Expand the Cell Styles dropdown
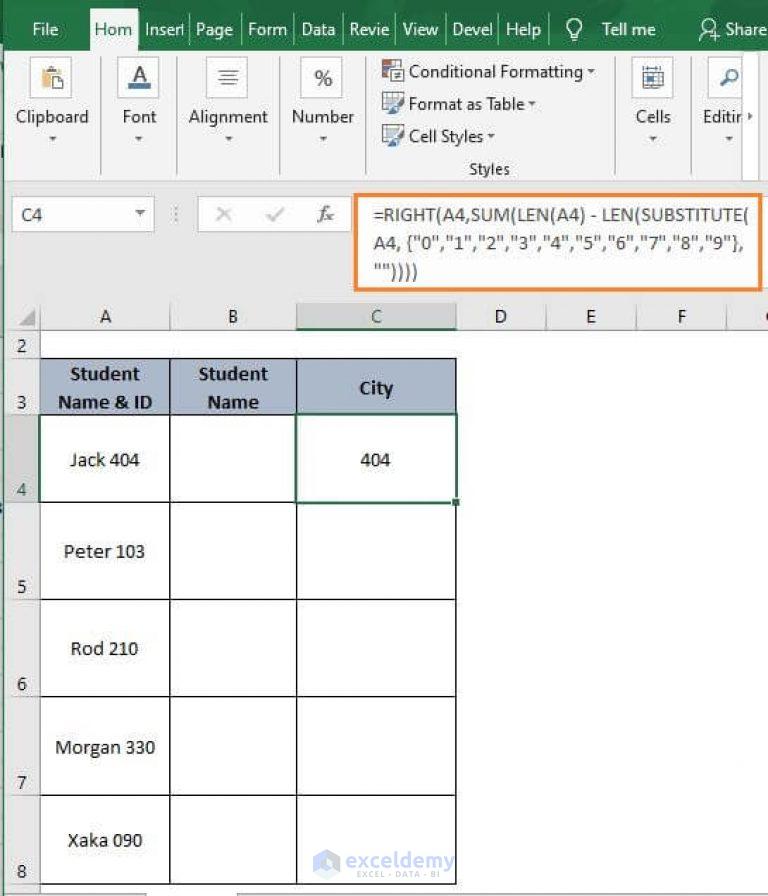 pos(491,136)
